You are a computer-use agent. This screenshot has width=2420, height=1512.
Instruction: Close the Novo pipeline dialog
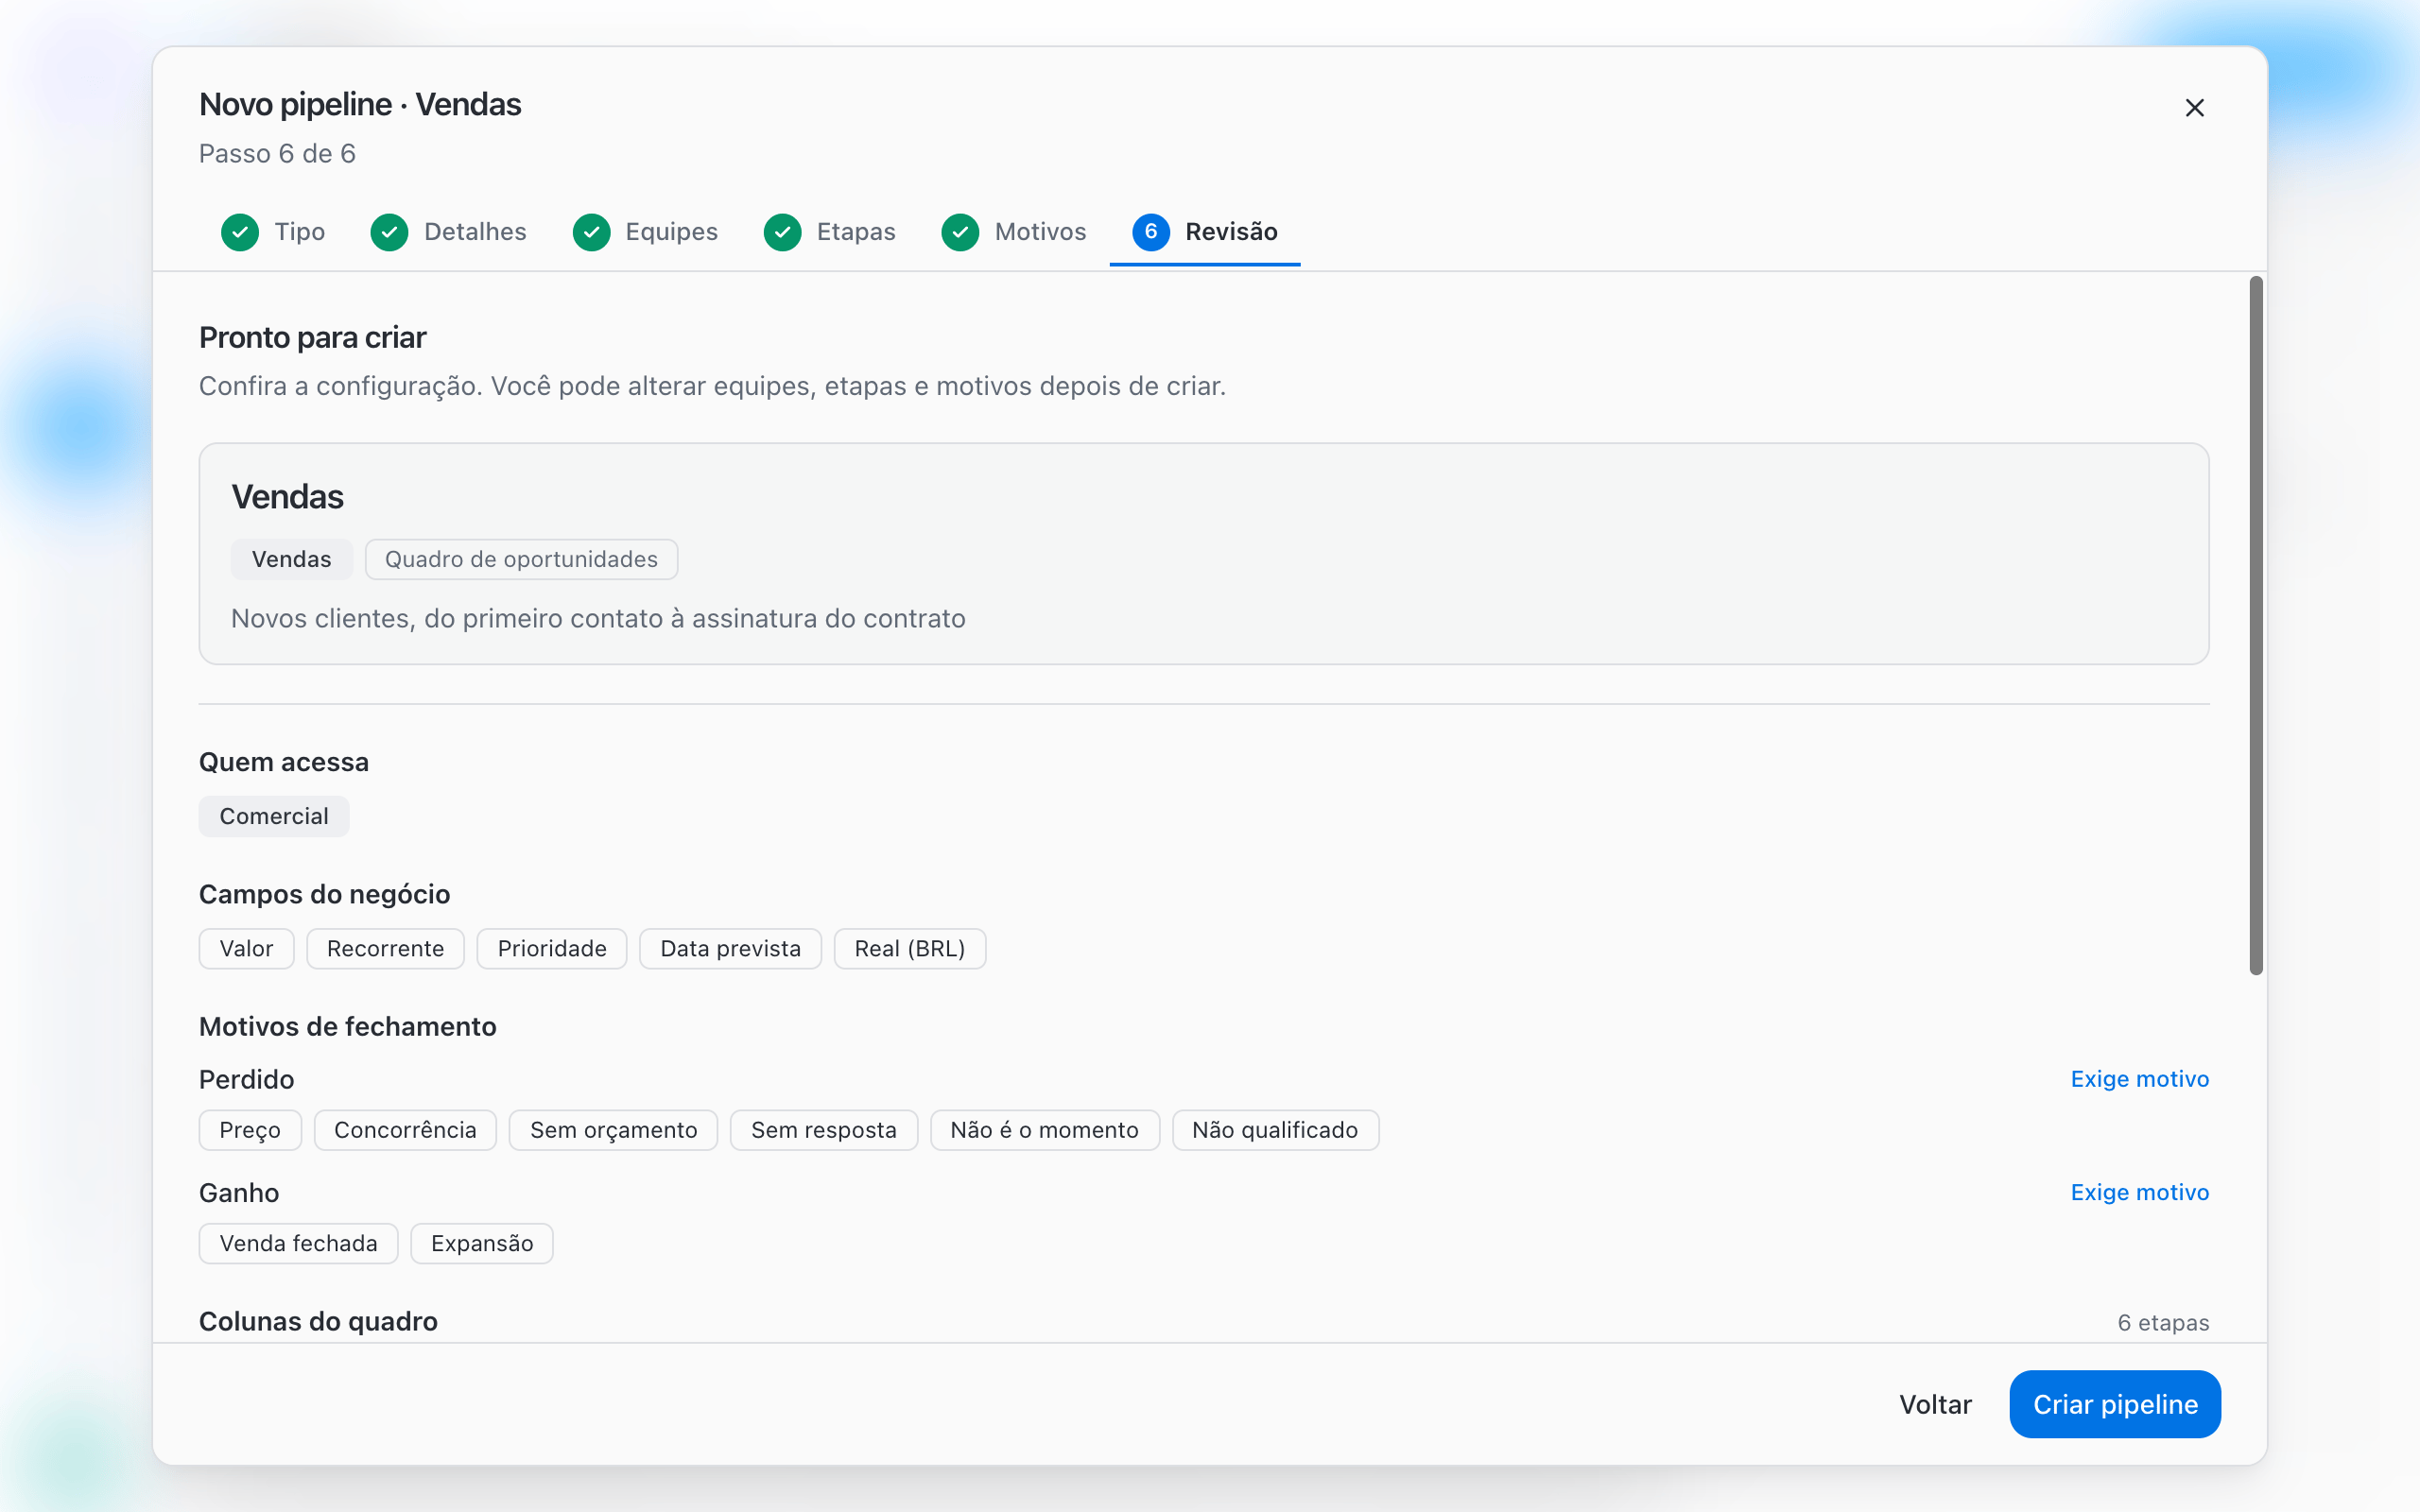[x=2194, y=108]
